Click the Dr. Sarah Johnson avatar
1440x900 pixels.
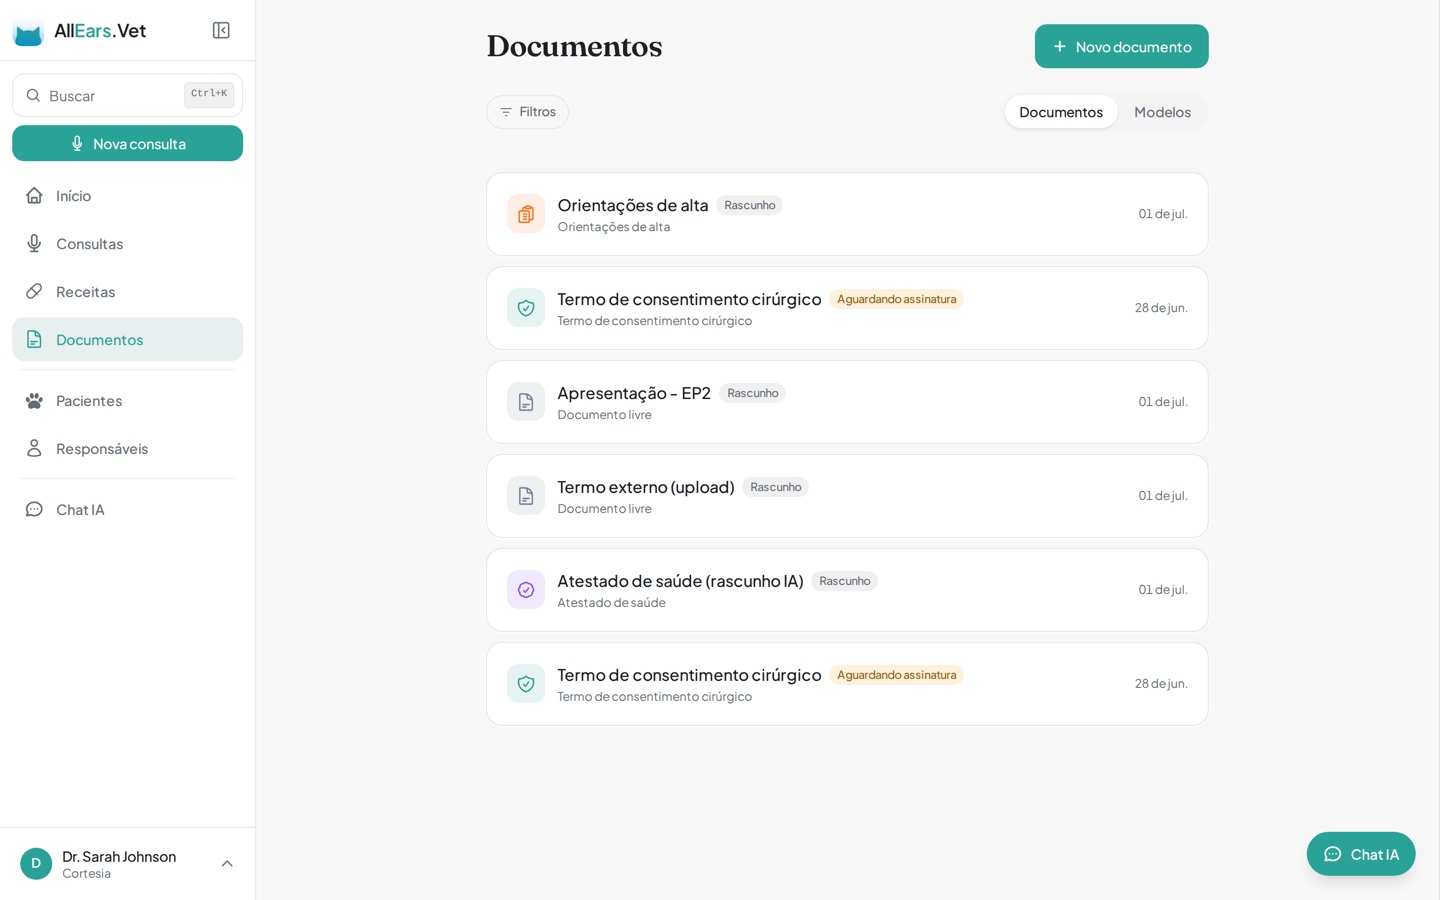click(x=36, y=863)
